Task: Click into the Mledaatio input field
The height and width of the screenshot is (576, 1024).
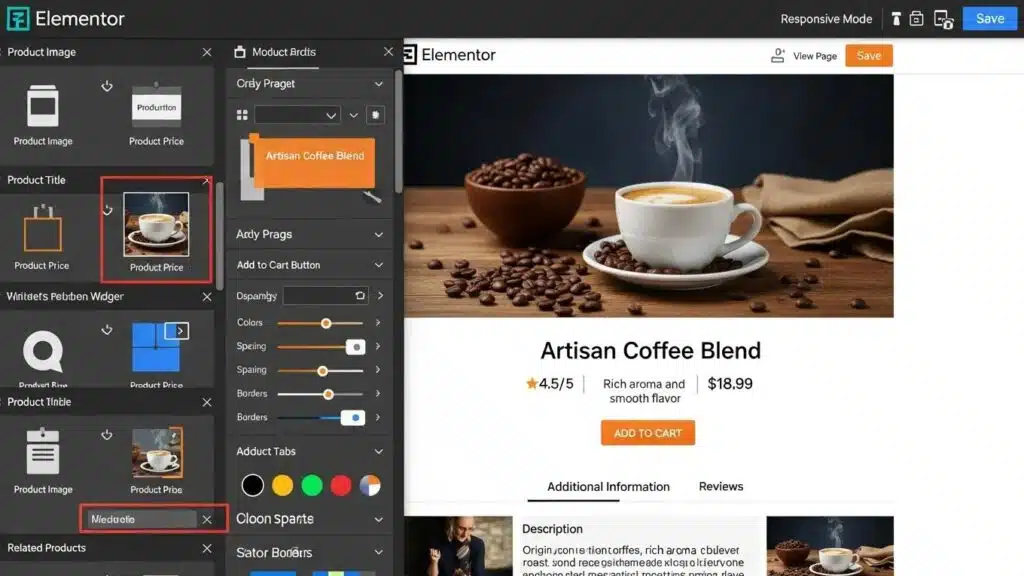Action: (141, 519)
